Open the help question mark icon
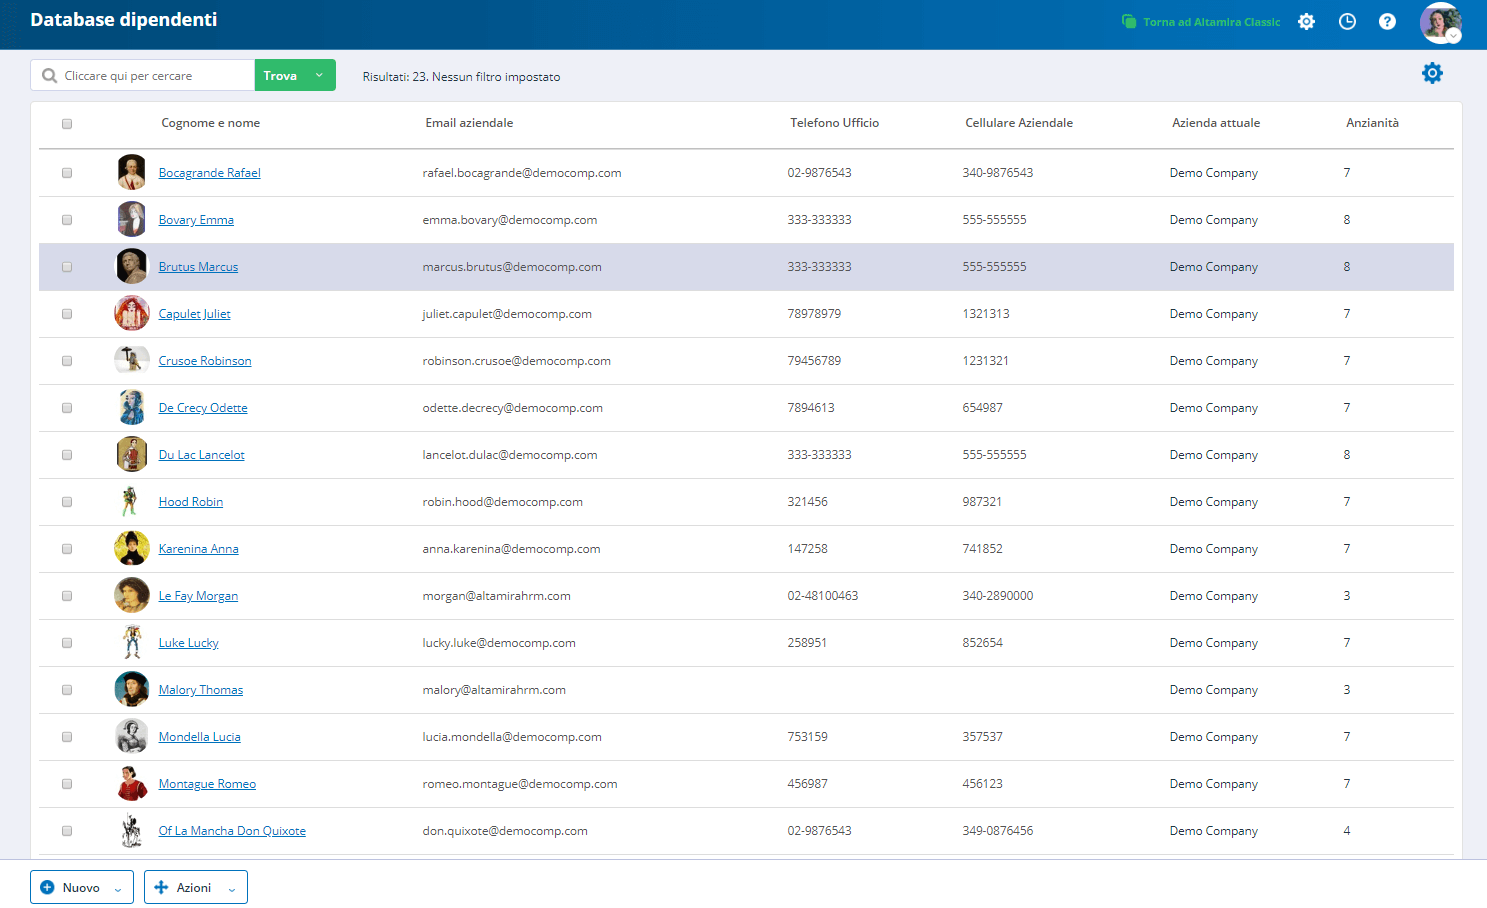 pyautogui.click(x=1387, y=20)
